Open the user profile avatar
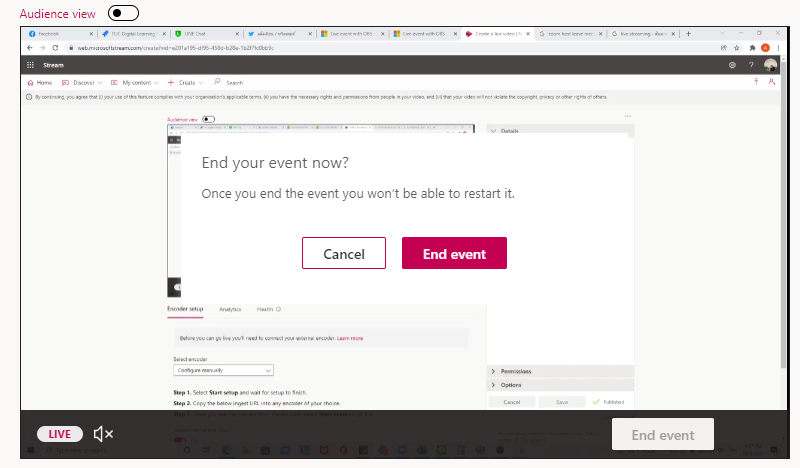 pos(770,65)
